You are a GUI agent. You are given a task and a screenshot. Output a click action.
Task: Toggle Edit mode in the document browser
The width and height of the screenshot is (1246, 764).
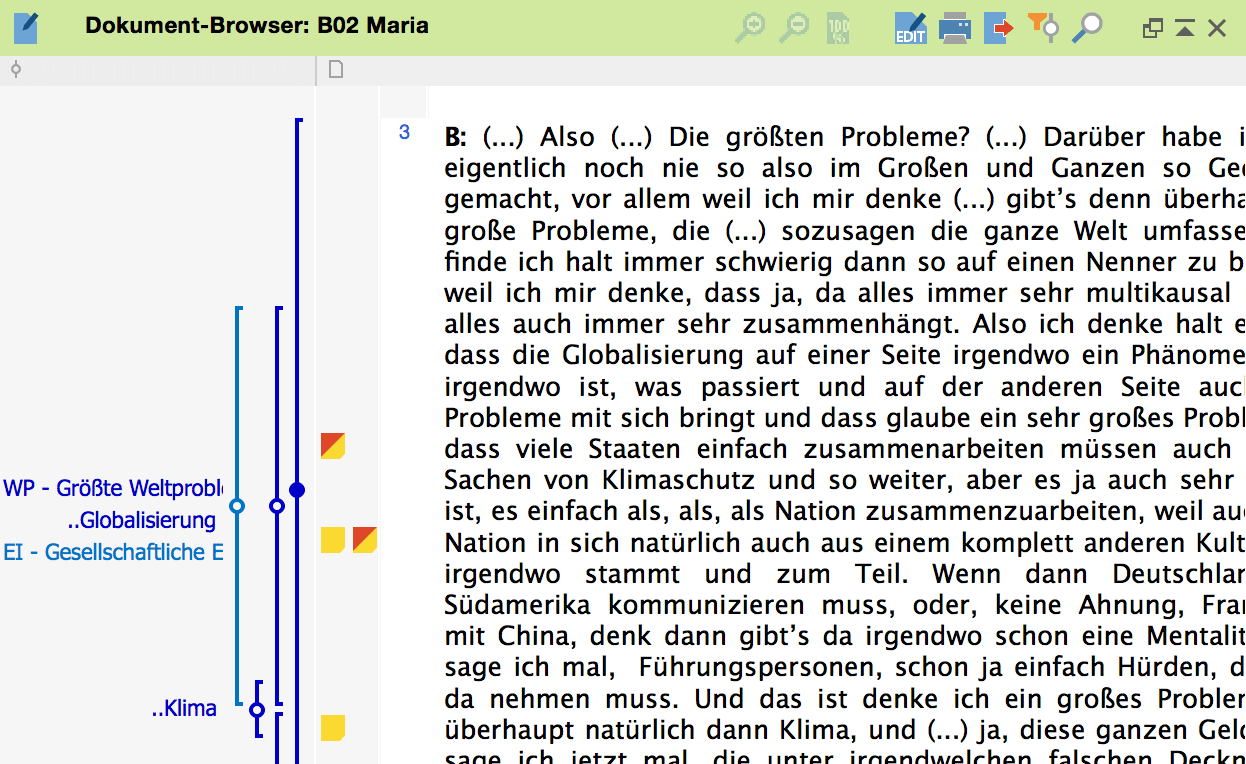[x=910, y=27]
